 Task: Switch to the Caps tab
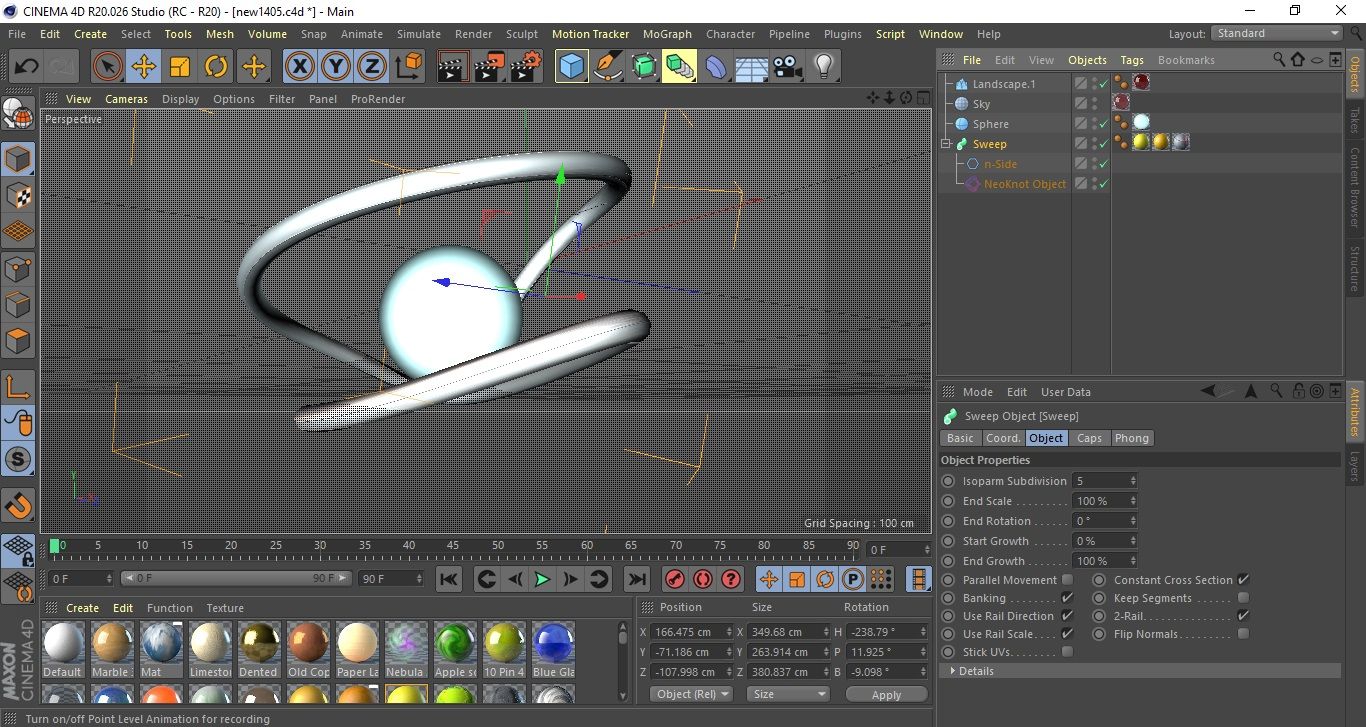point(1089,438)
